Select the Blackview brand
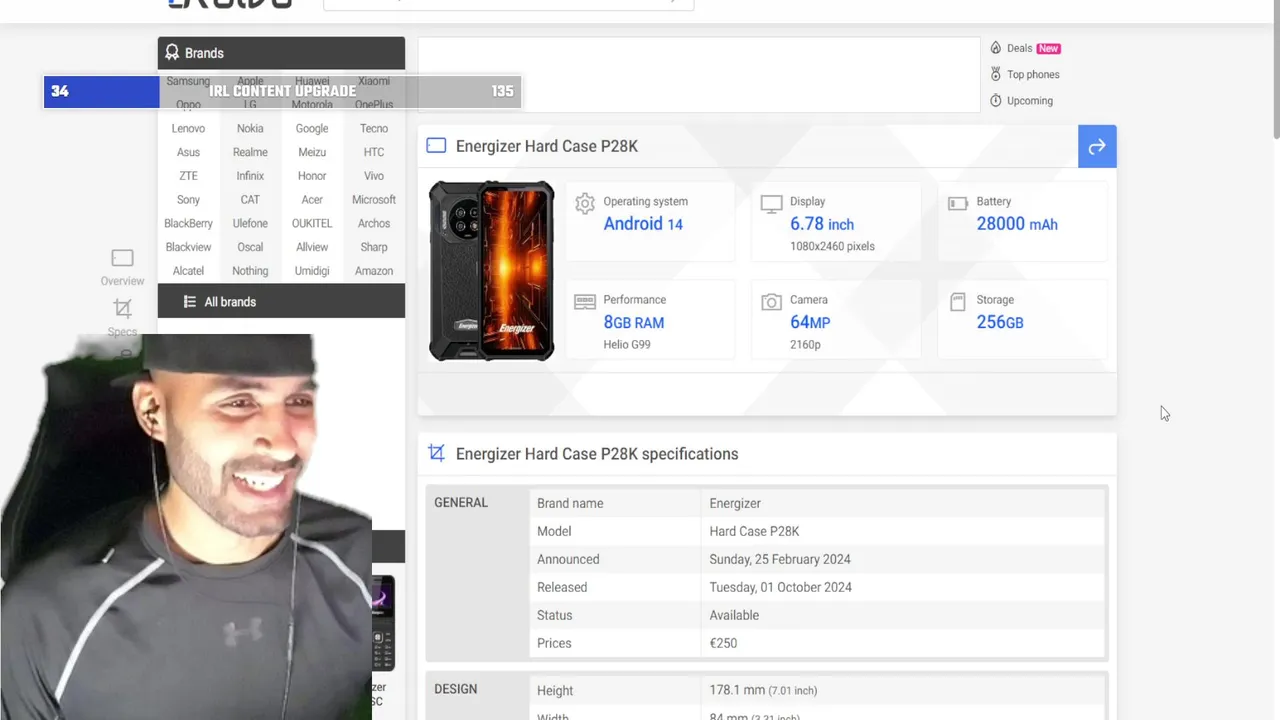This screenshot has height=720, width=1280. pyautogui.click(x=188, y=247)
